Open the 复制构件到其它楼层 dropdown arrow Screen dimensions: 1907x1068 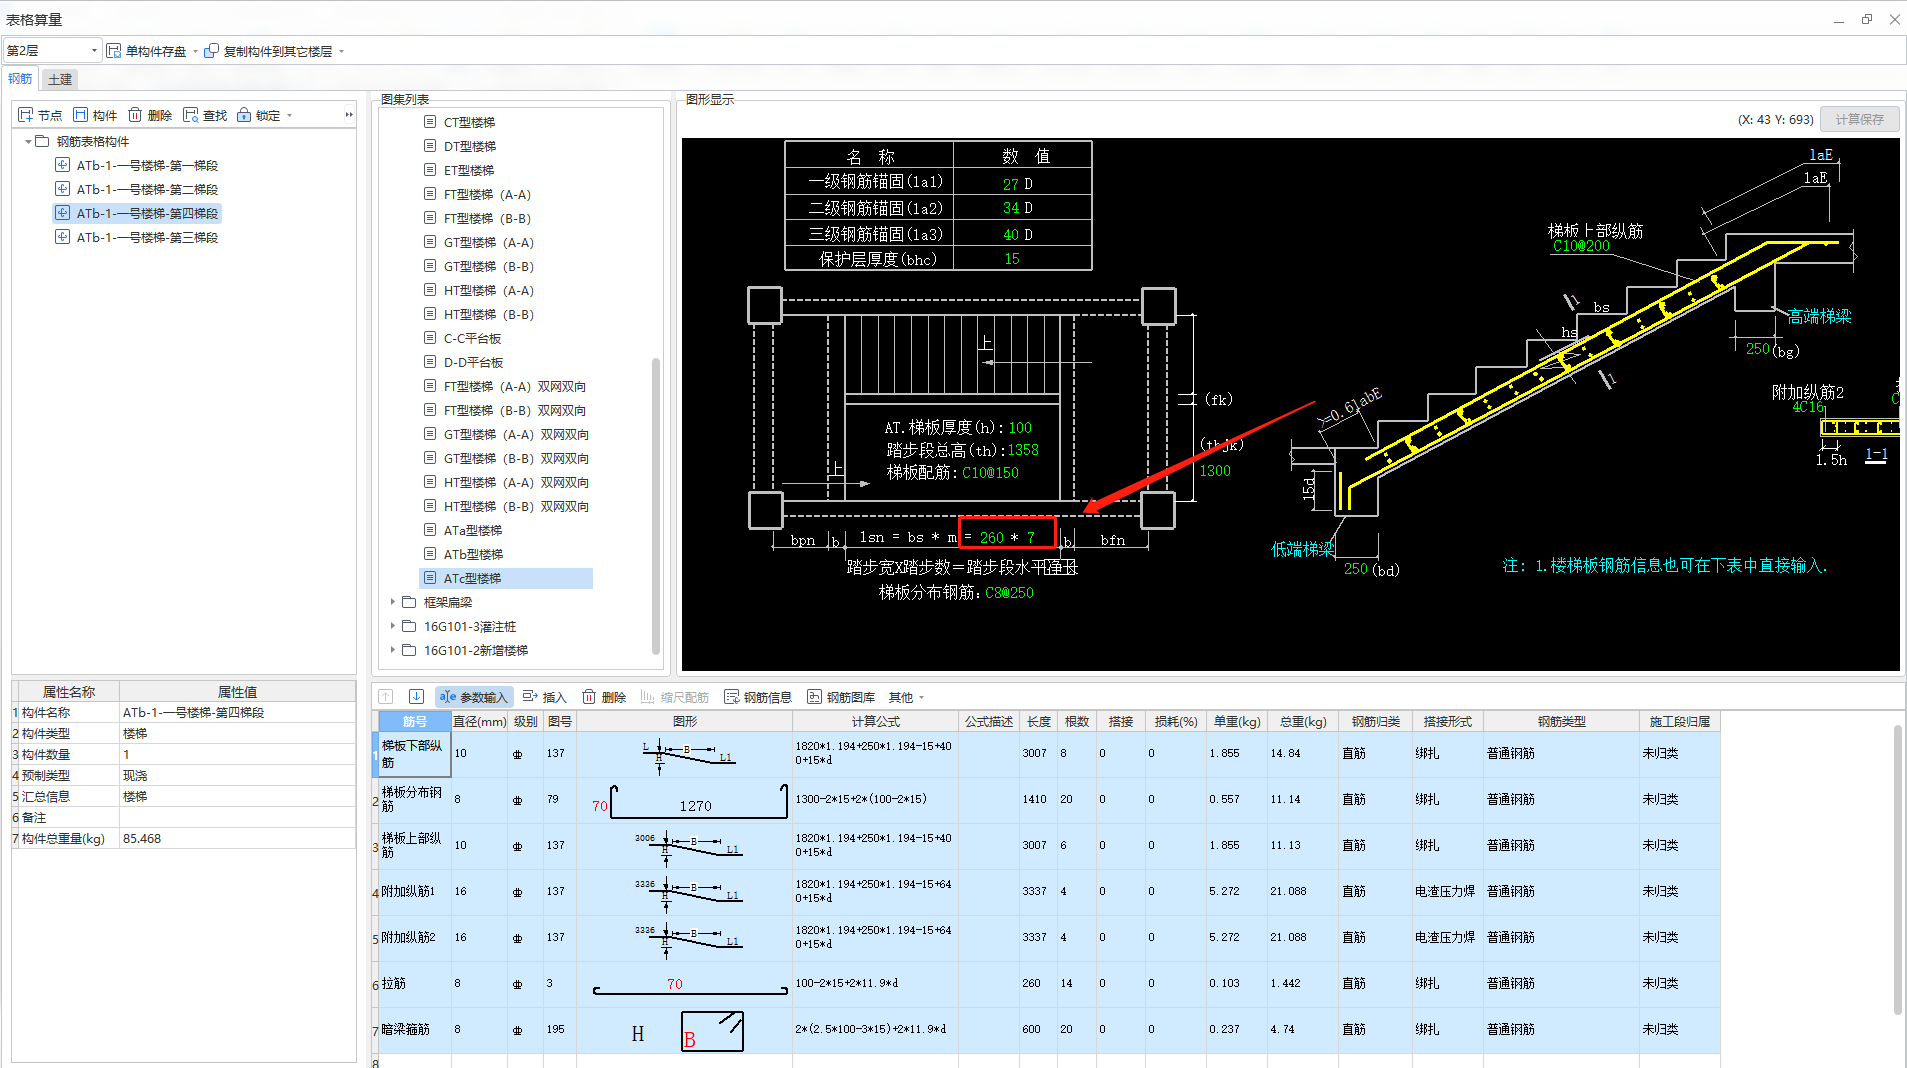[x=341, y=51]
